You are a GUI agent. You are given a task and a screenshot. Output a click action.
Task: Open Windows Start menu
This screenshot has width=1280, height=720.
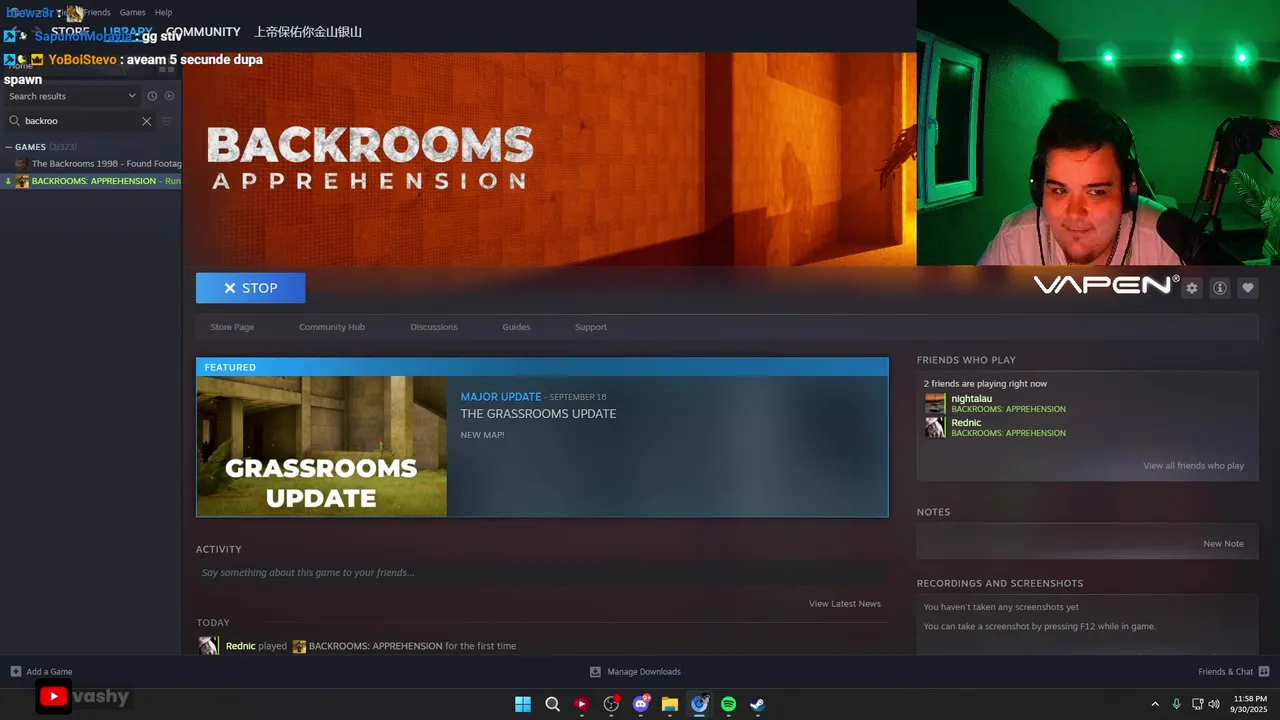point(523,704)
